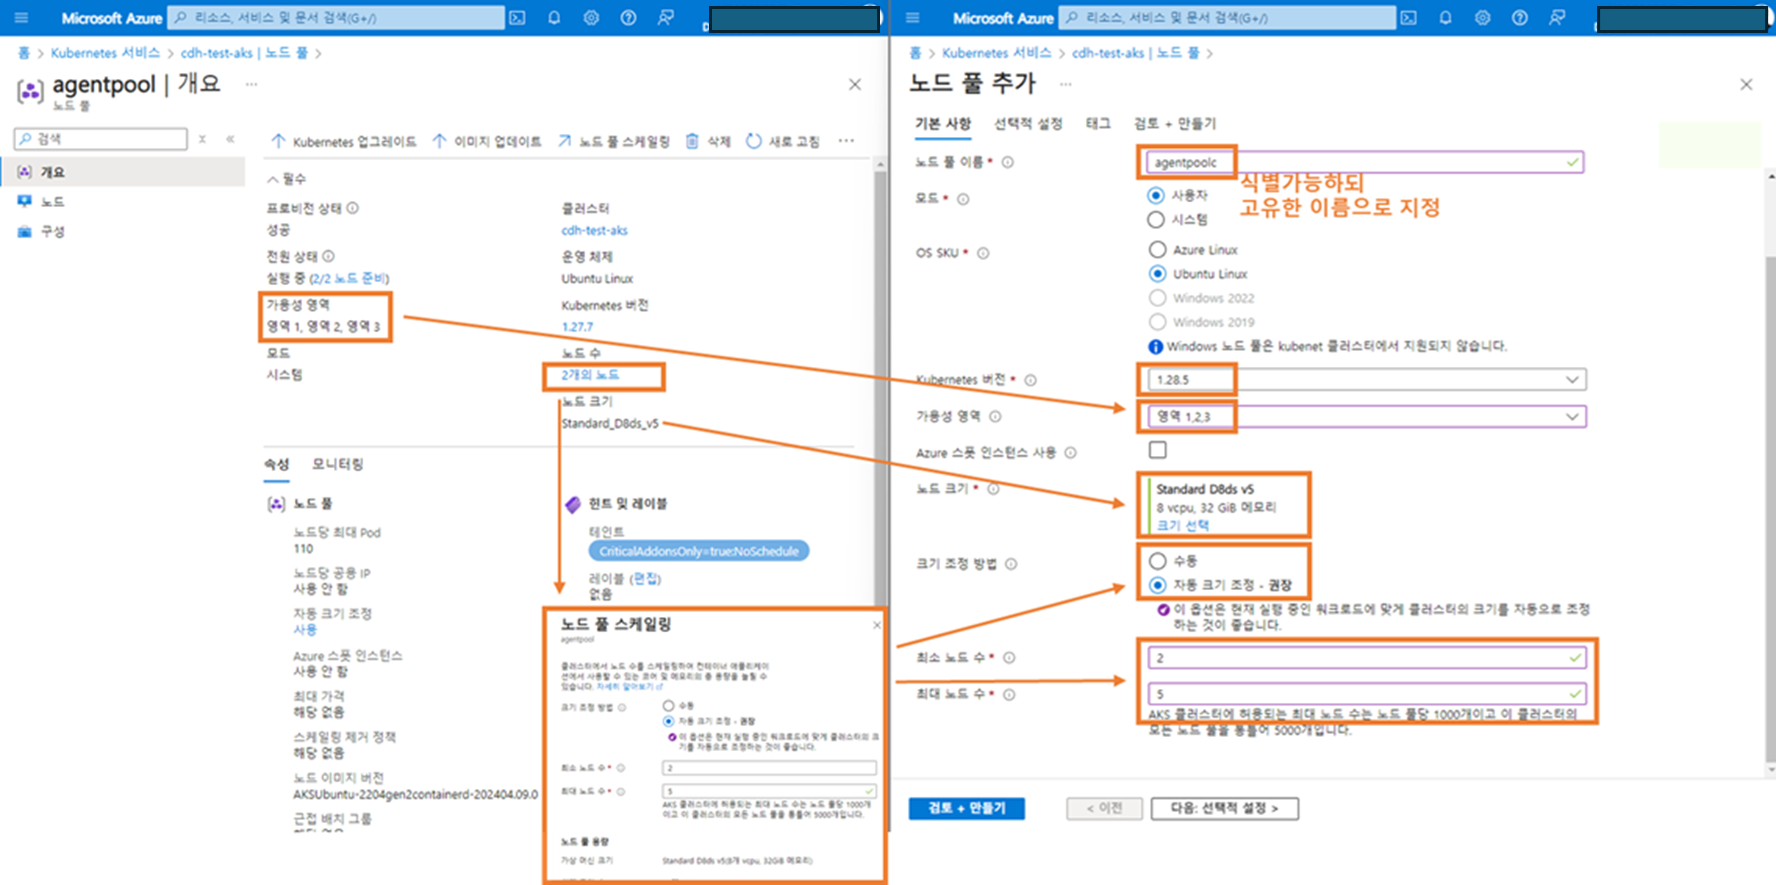Open help question mark in left window header

[x=628, y=18]
